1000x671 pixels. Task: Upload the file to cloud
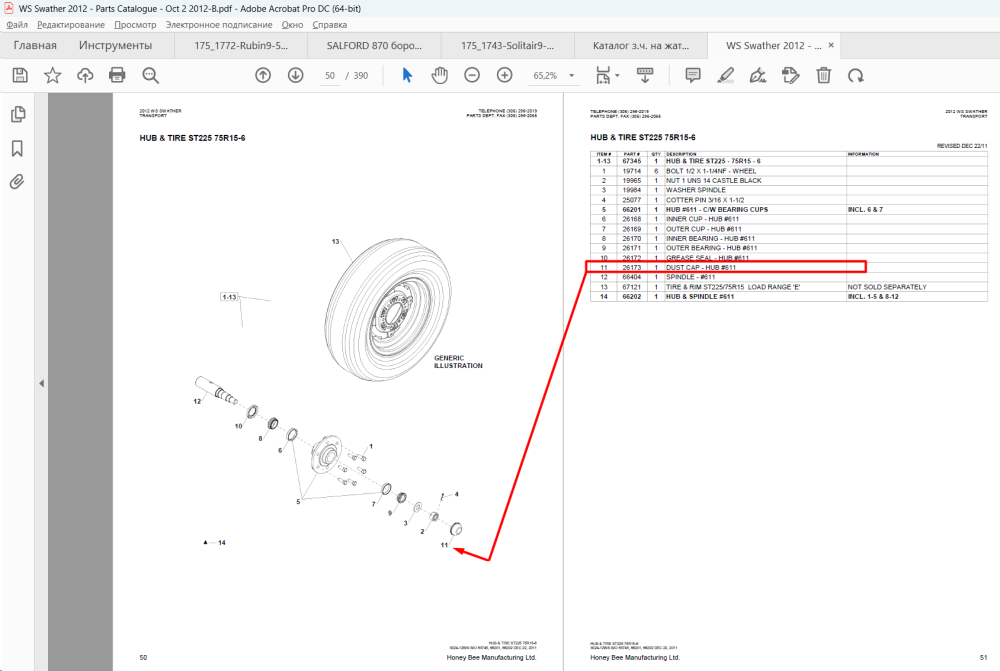tap(85, 75)
